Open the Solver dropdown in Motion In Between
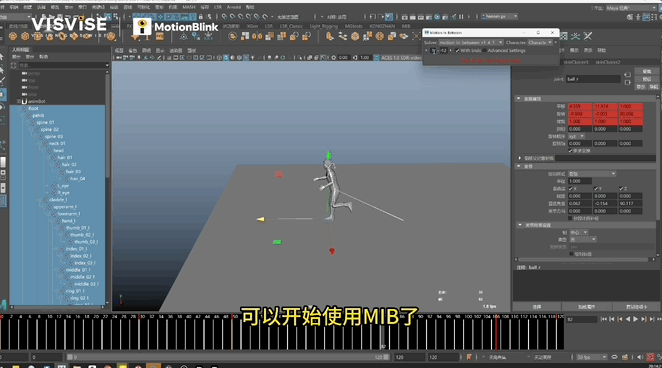This screenshot has height=368, width=662. 471,43
